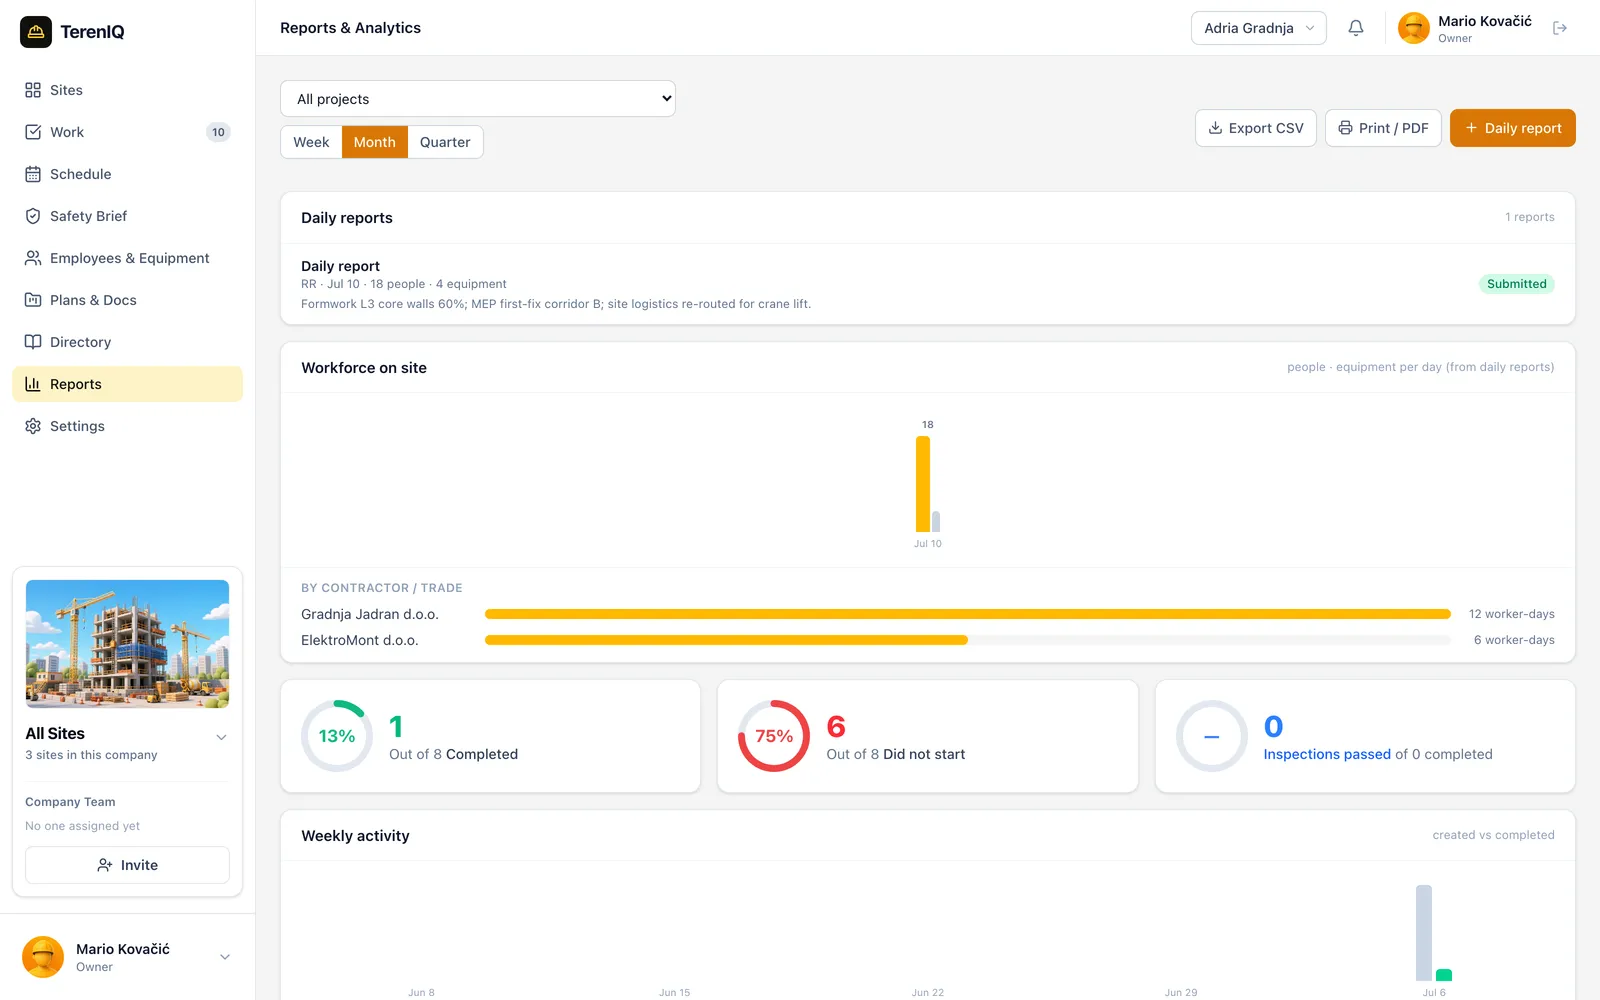Image resolution: width=1600 pixels, height=1000 pixels.
Task: Click Mario Kovačić avatar in header
Action: pyautogui.click(x=1414, y=28)
